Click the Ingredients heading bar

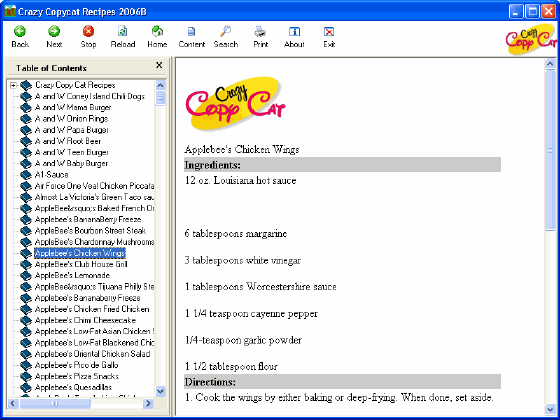[x=342, y=165]
